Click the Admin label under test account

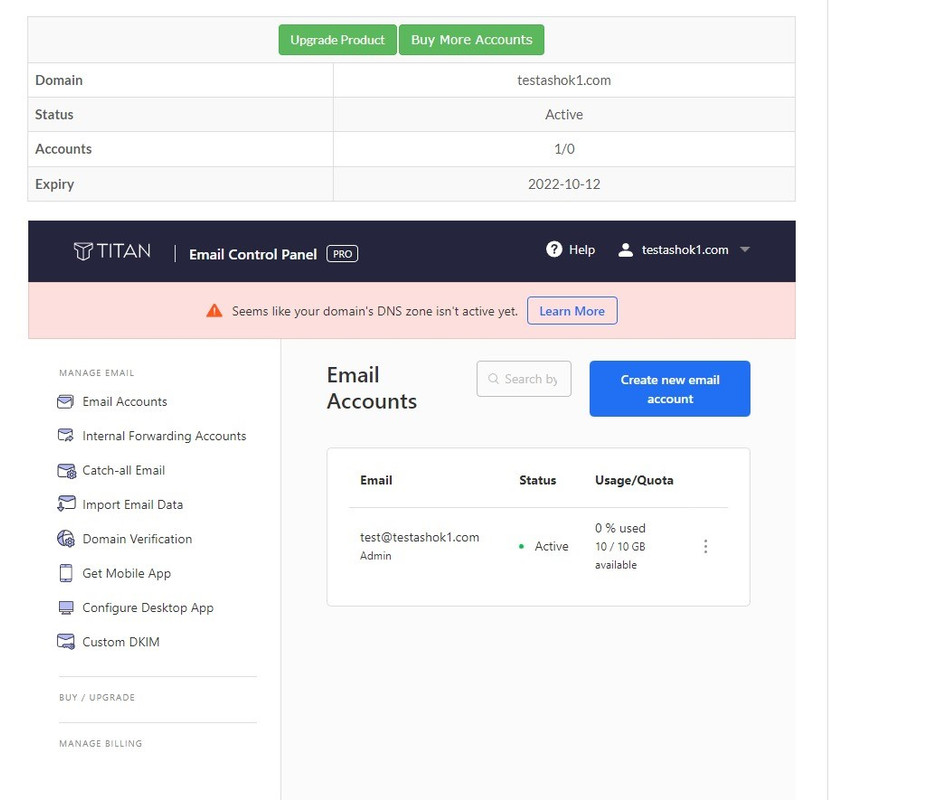point(375,556)
